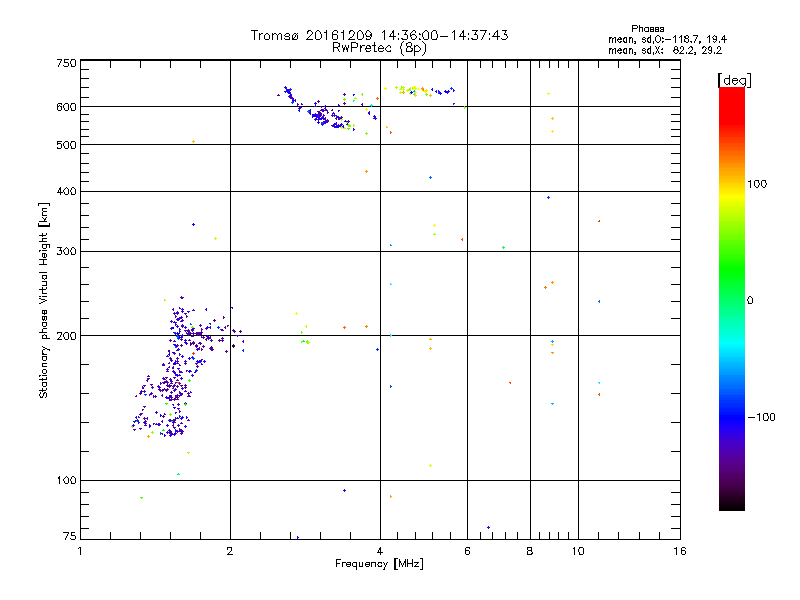Click the phase colorbar gradient
The width and height of the screenshot is (800, 600).
pyautogui.click(x=732, y=299)
